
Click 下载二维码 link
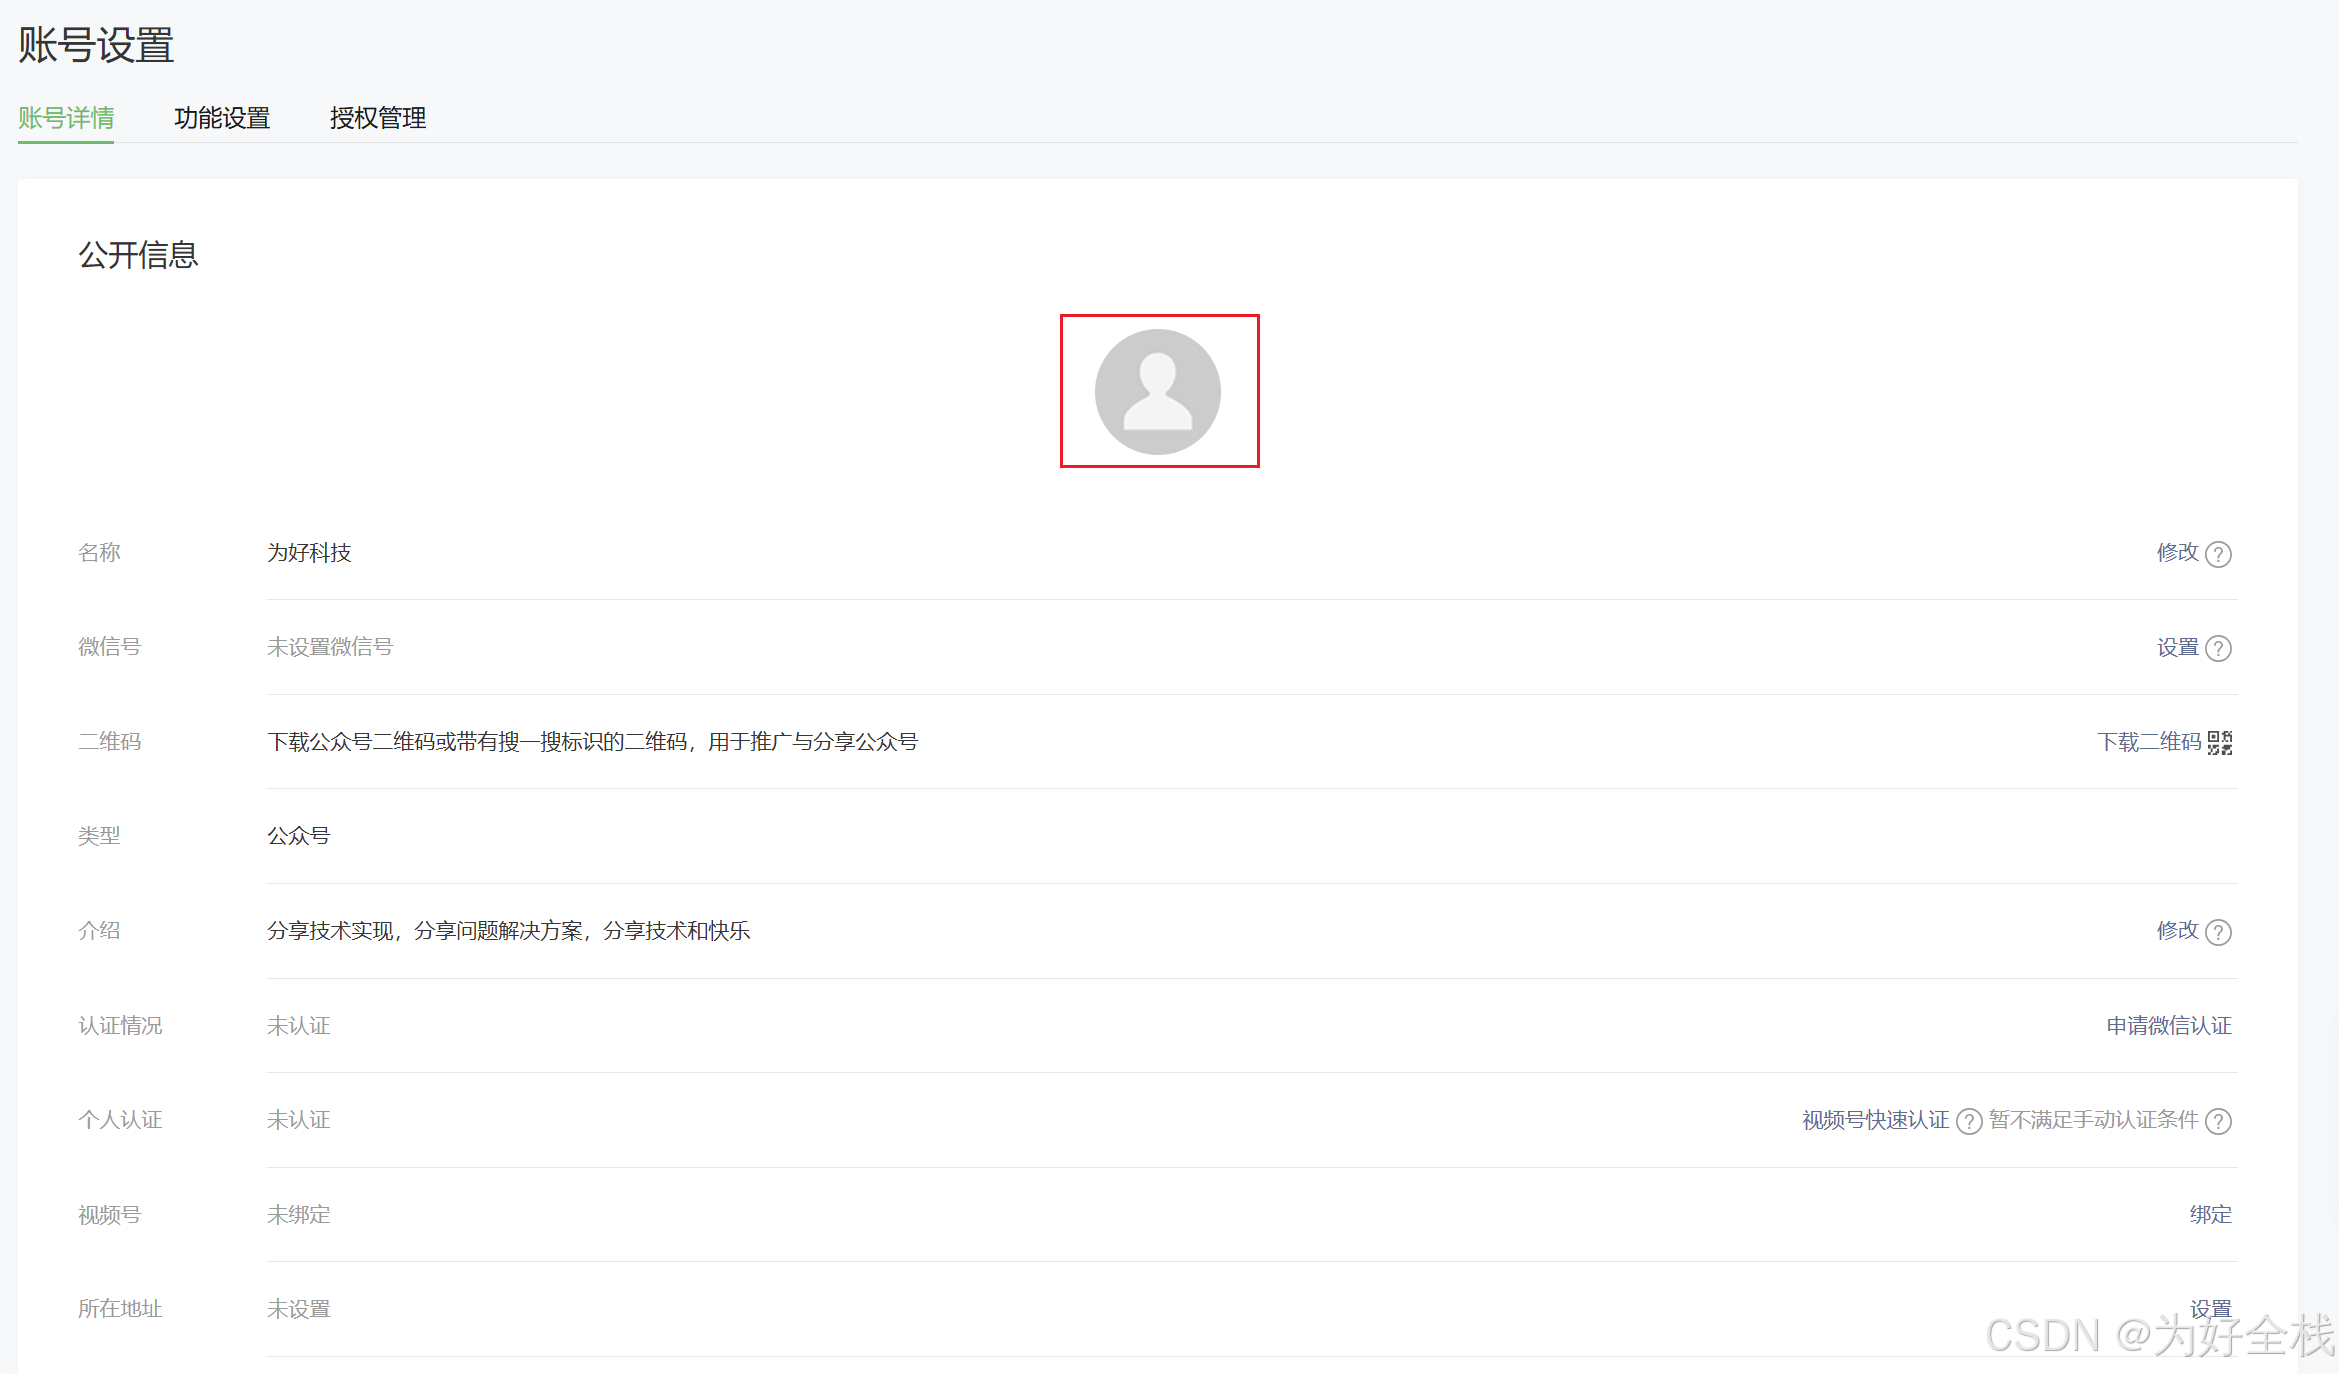pos(2149,742)
